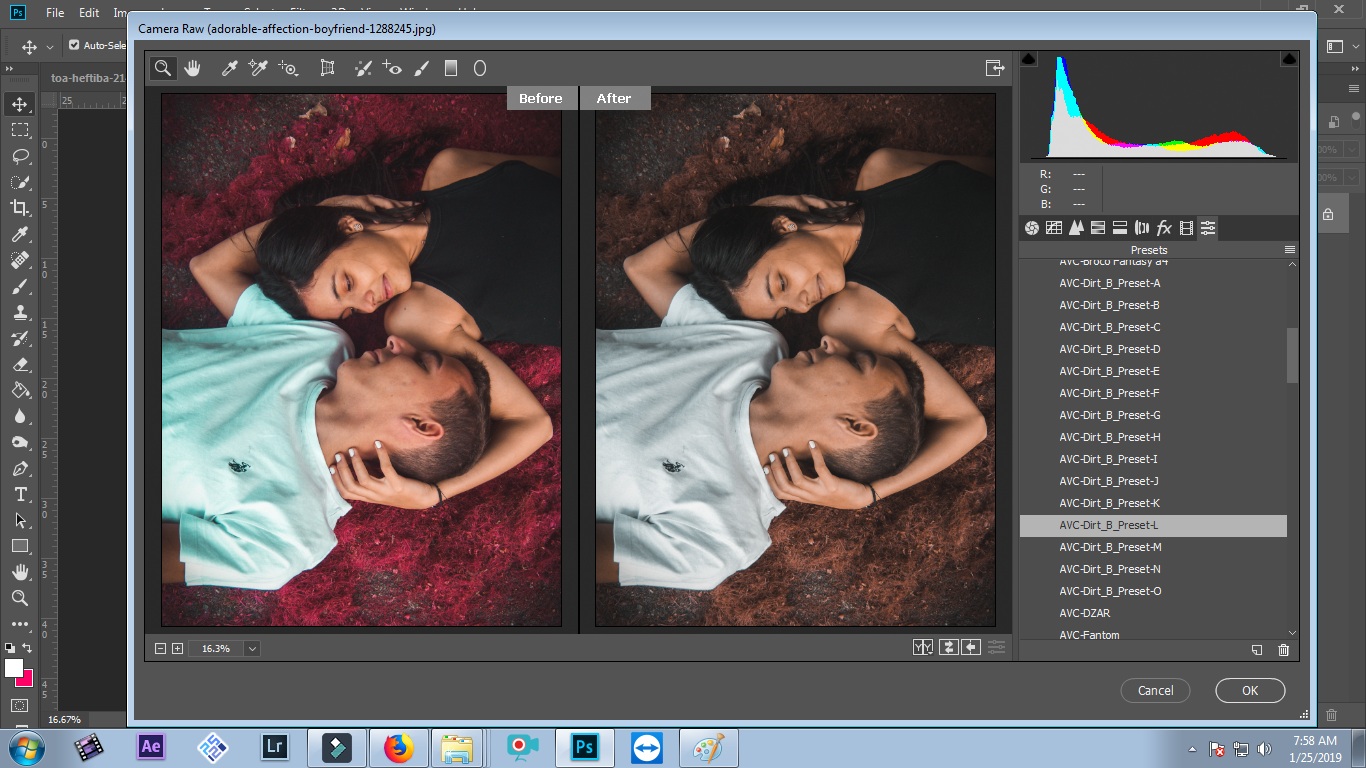Screen dimensions: 1366x768
Task: Select the Radial Filter tool
Action: (480, 68)
